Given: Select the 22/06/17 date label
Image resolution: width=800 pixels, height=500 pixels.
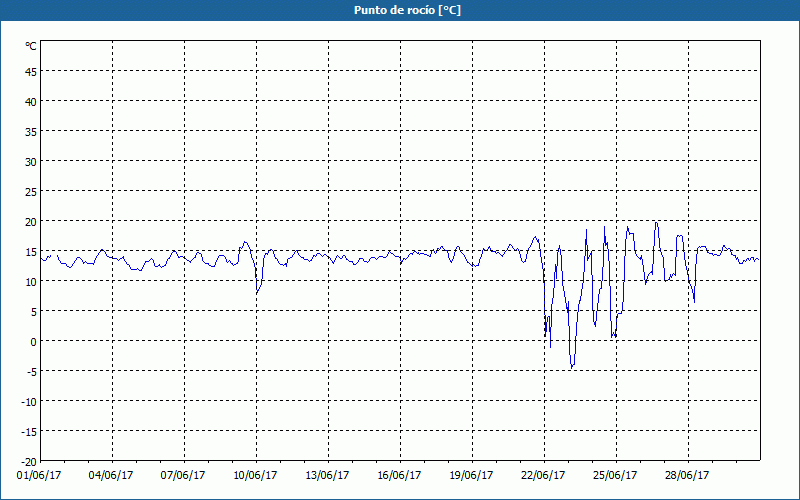Looking at the screenshot, I should coord(543,476).
